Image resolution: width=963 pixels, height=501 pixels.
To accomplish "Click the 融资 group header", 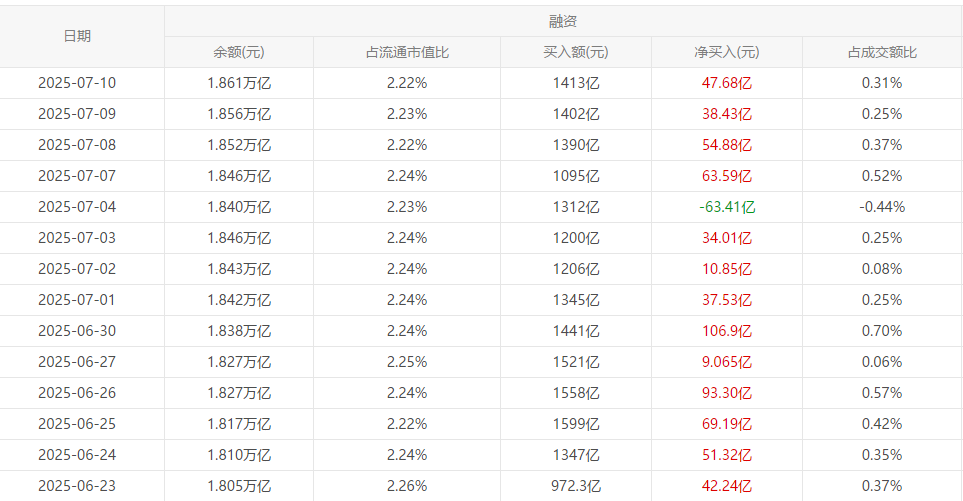I will (563, 21).
